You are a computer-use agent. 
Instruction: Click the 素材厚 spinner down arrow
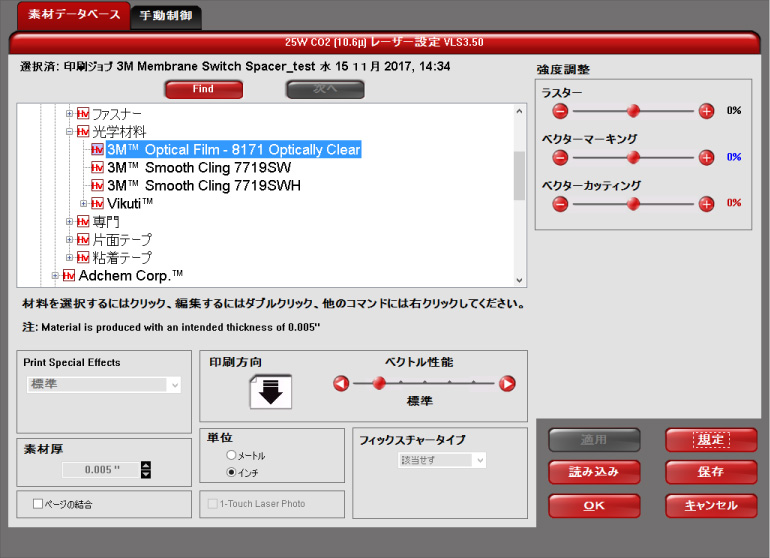coord(146,474)
